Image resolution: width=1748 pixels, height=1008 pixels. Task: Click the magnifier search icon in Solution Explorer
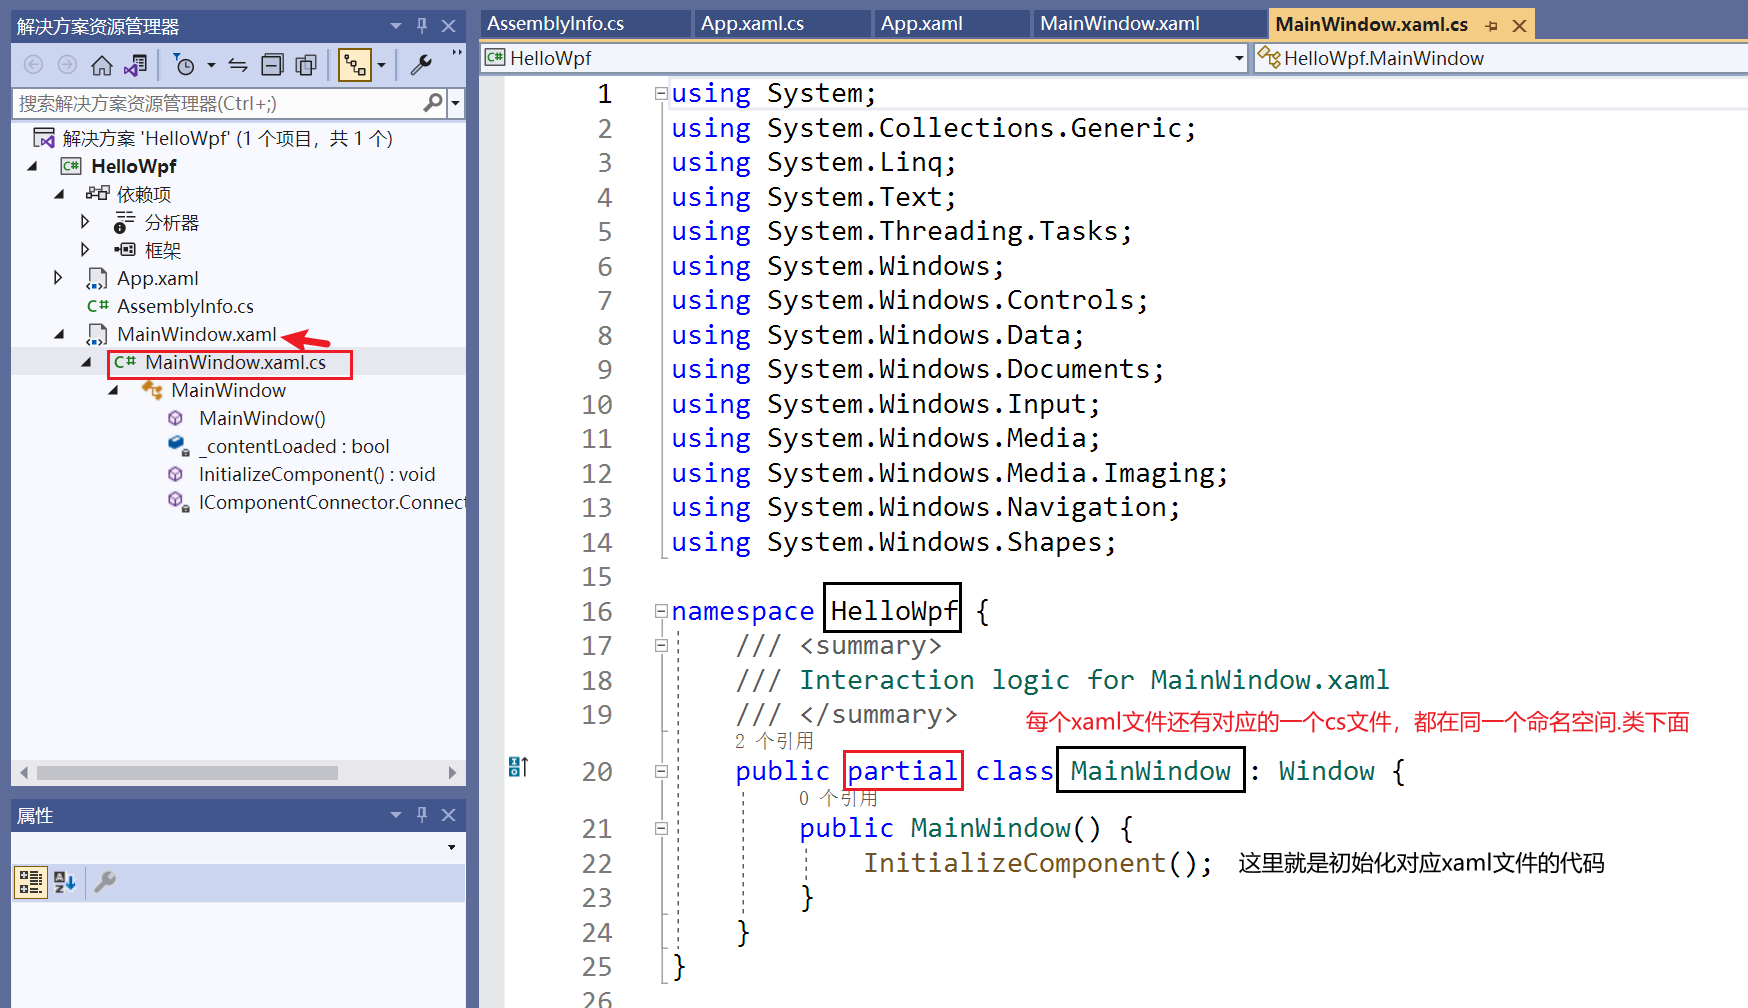[x=433, y=103]
